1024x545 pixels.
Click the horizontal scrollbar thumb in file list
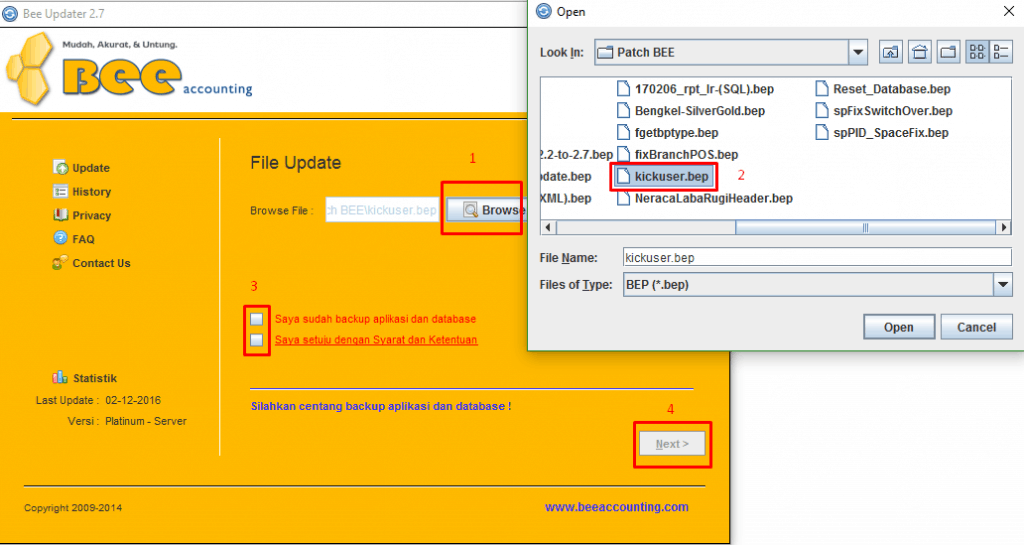click(866, 227)
